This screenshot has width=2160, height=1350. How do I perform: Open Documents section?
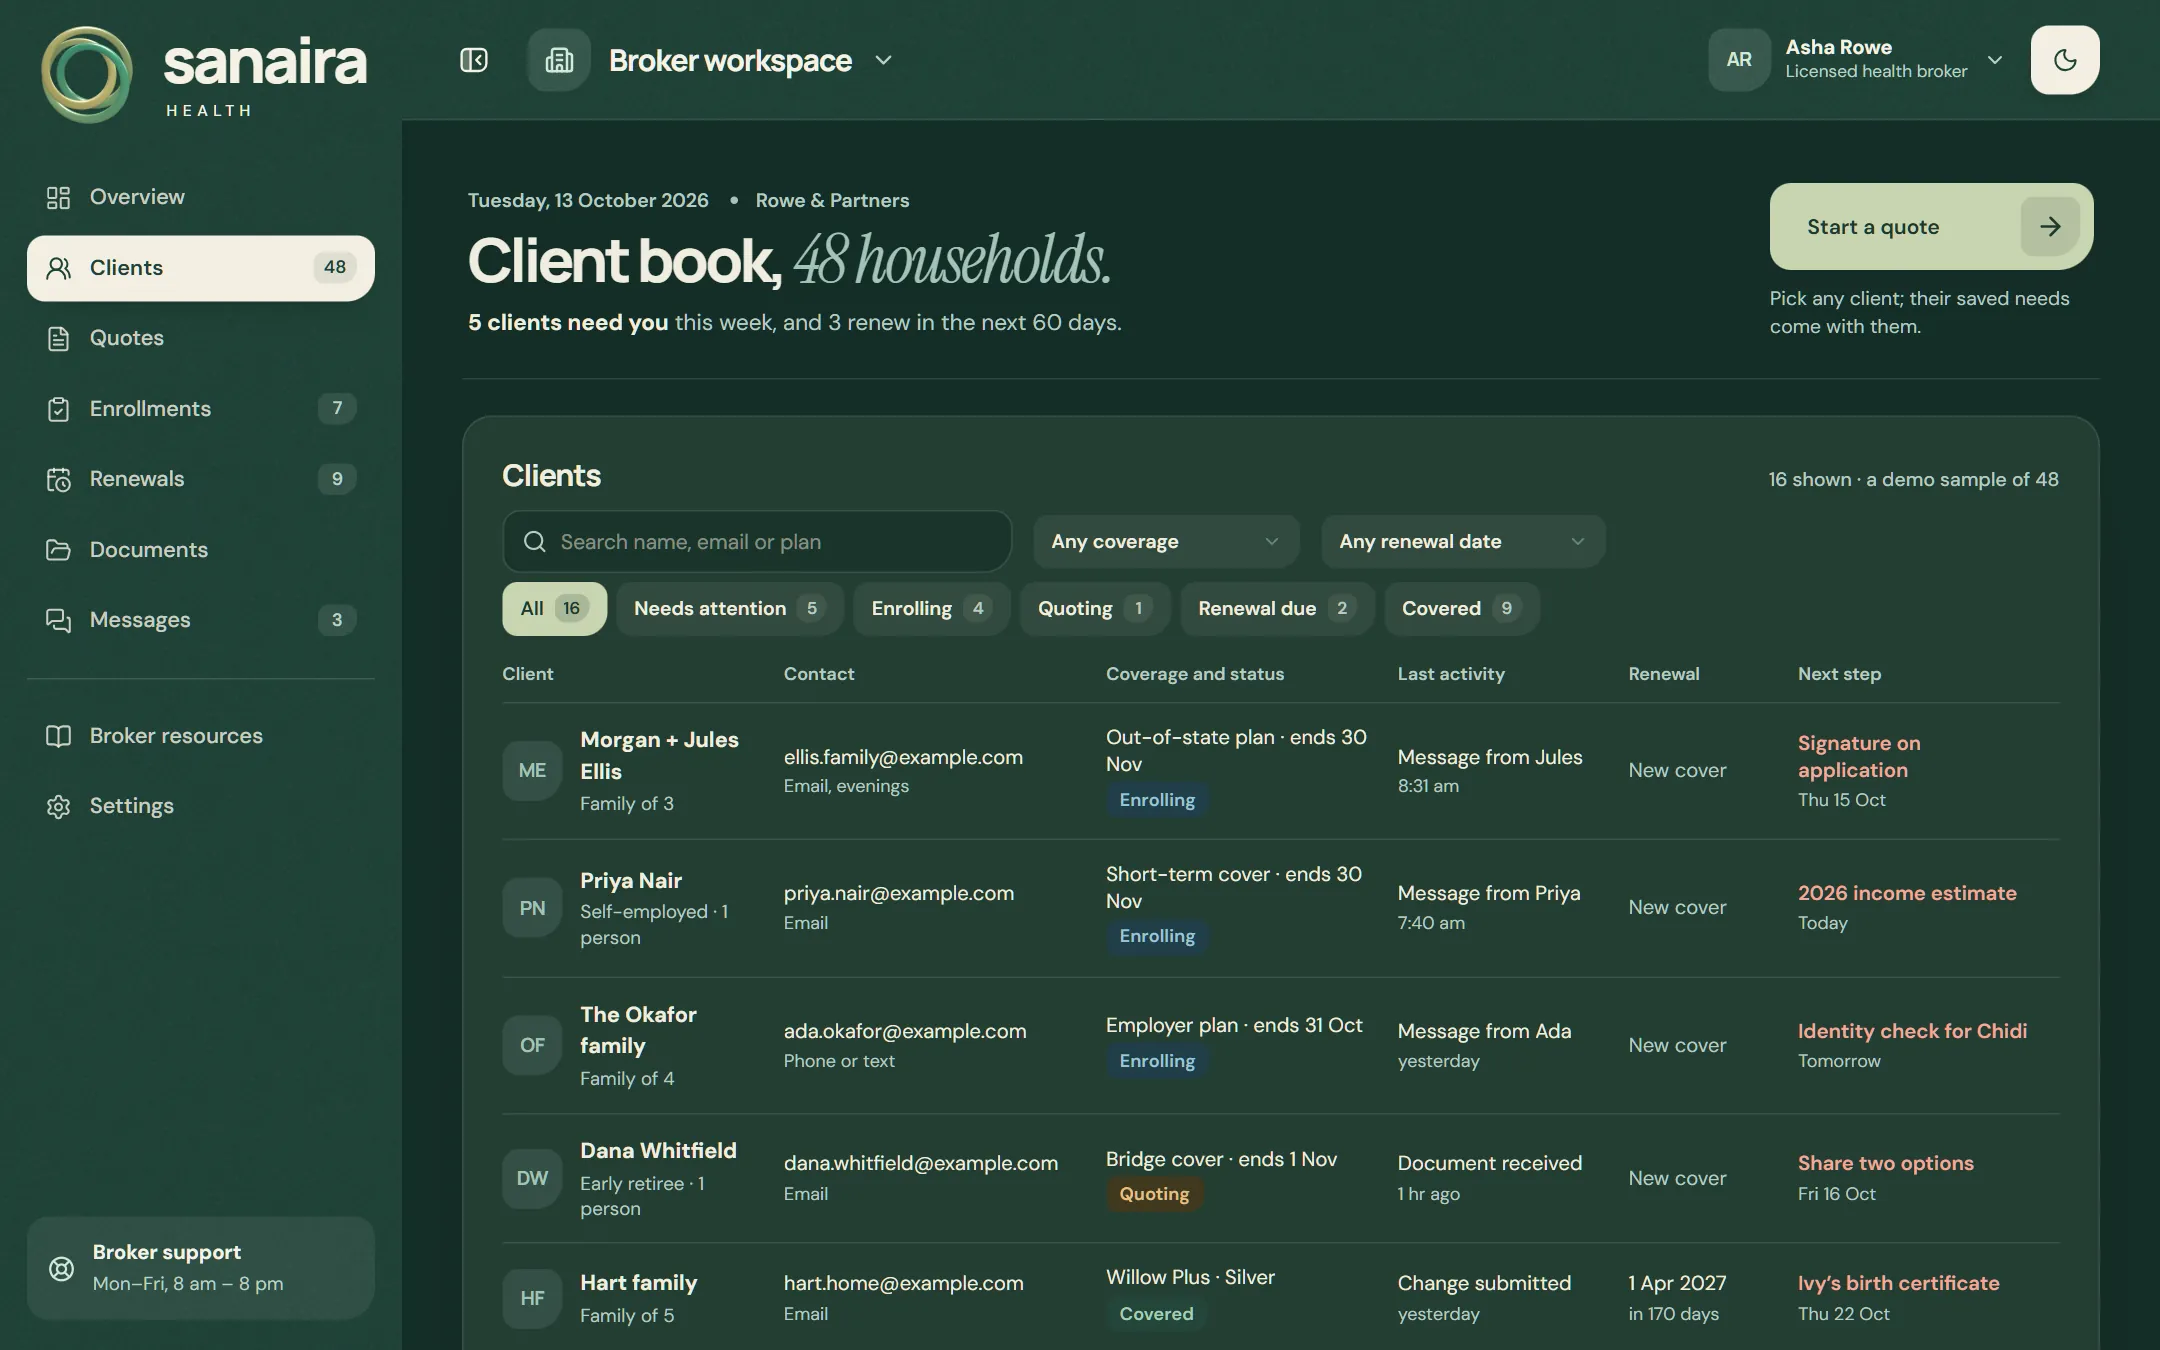tap(200, 550)
